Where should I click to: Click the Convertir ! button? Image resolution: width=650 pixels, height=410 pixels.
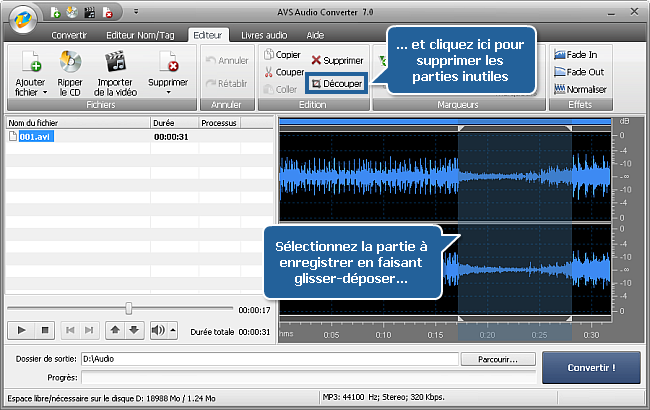591,367
